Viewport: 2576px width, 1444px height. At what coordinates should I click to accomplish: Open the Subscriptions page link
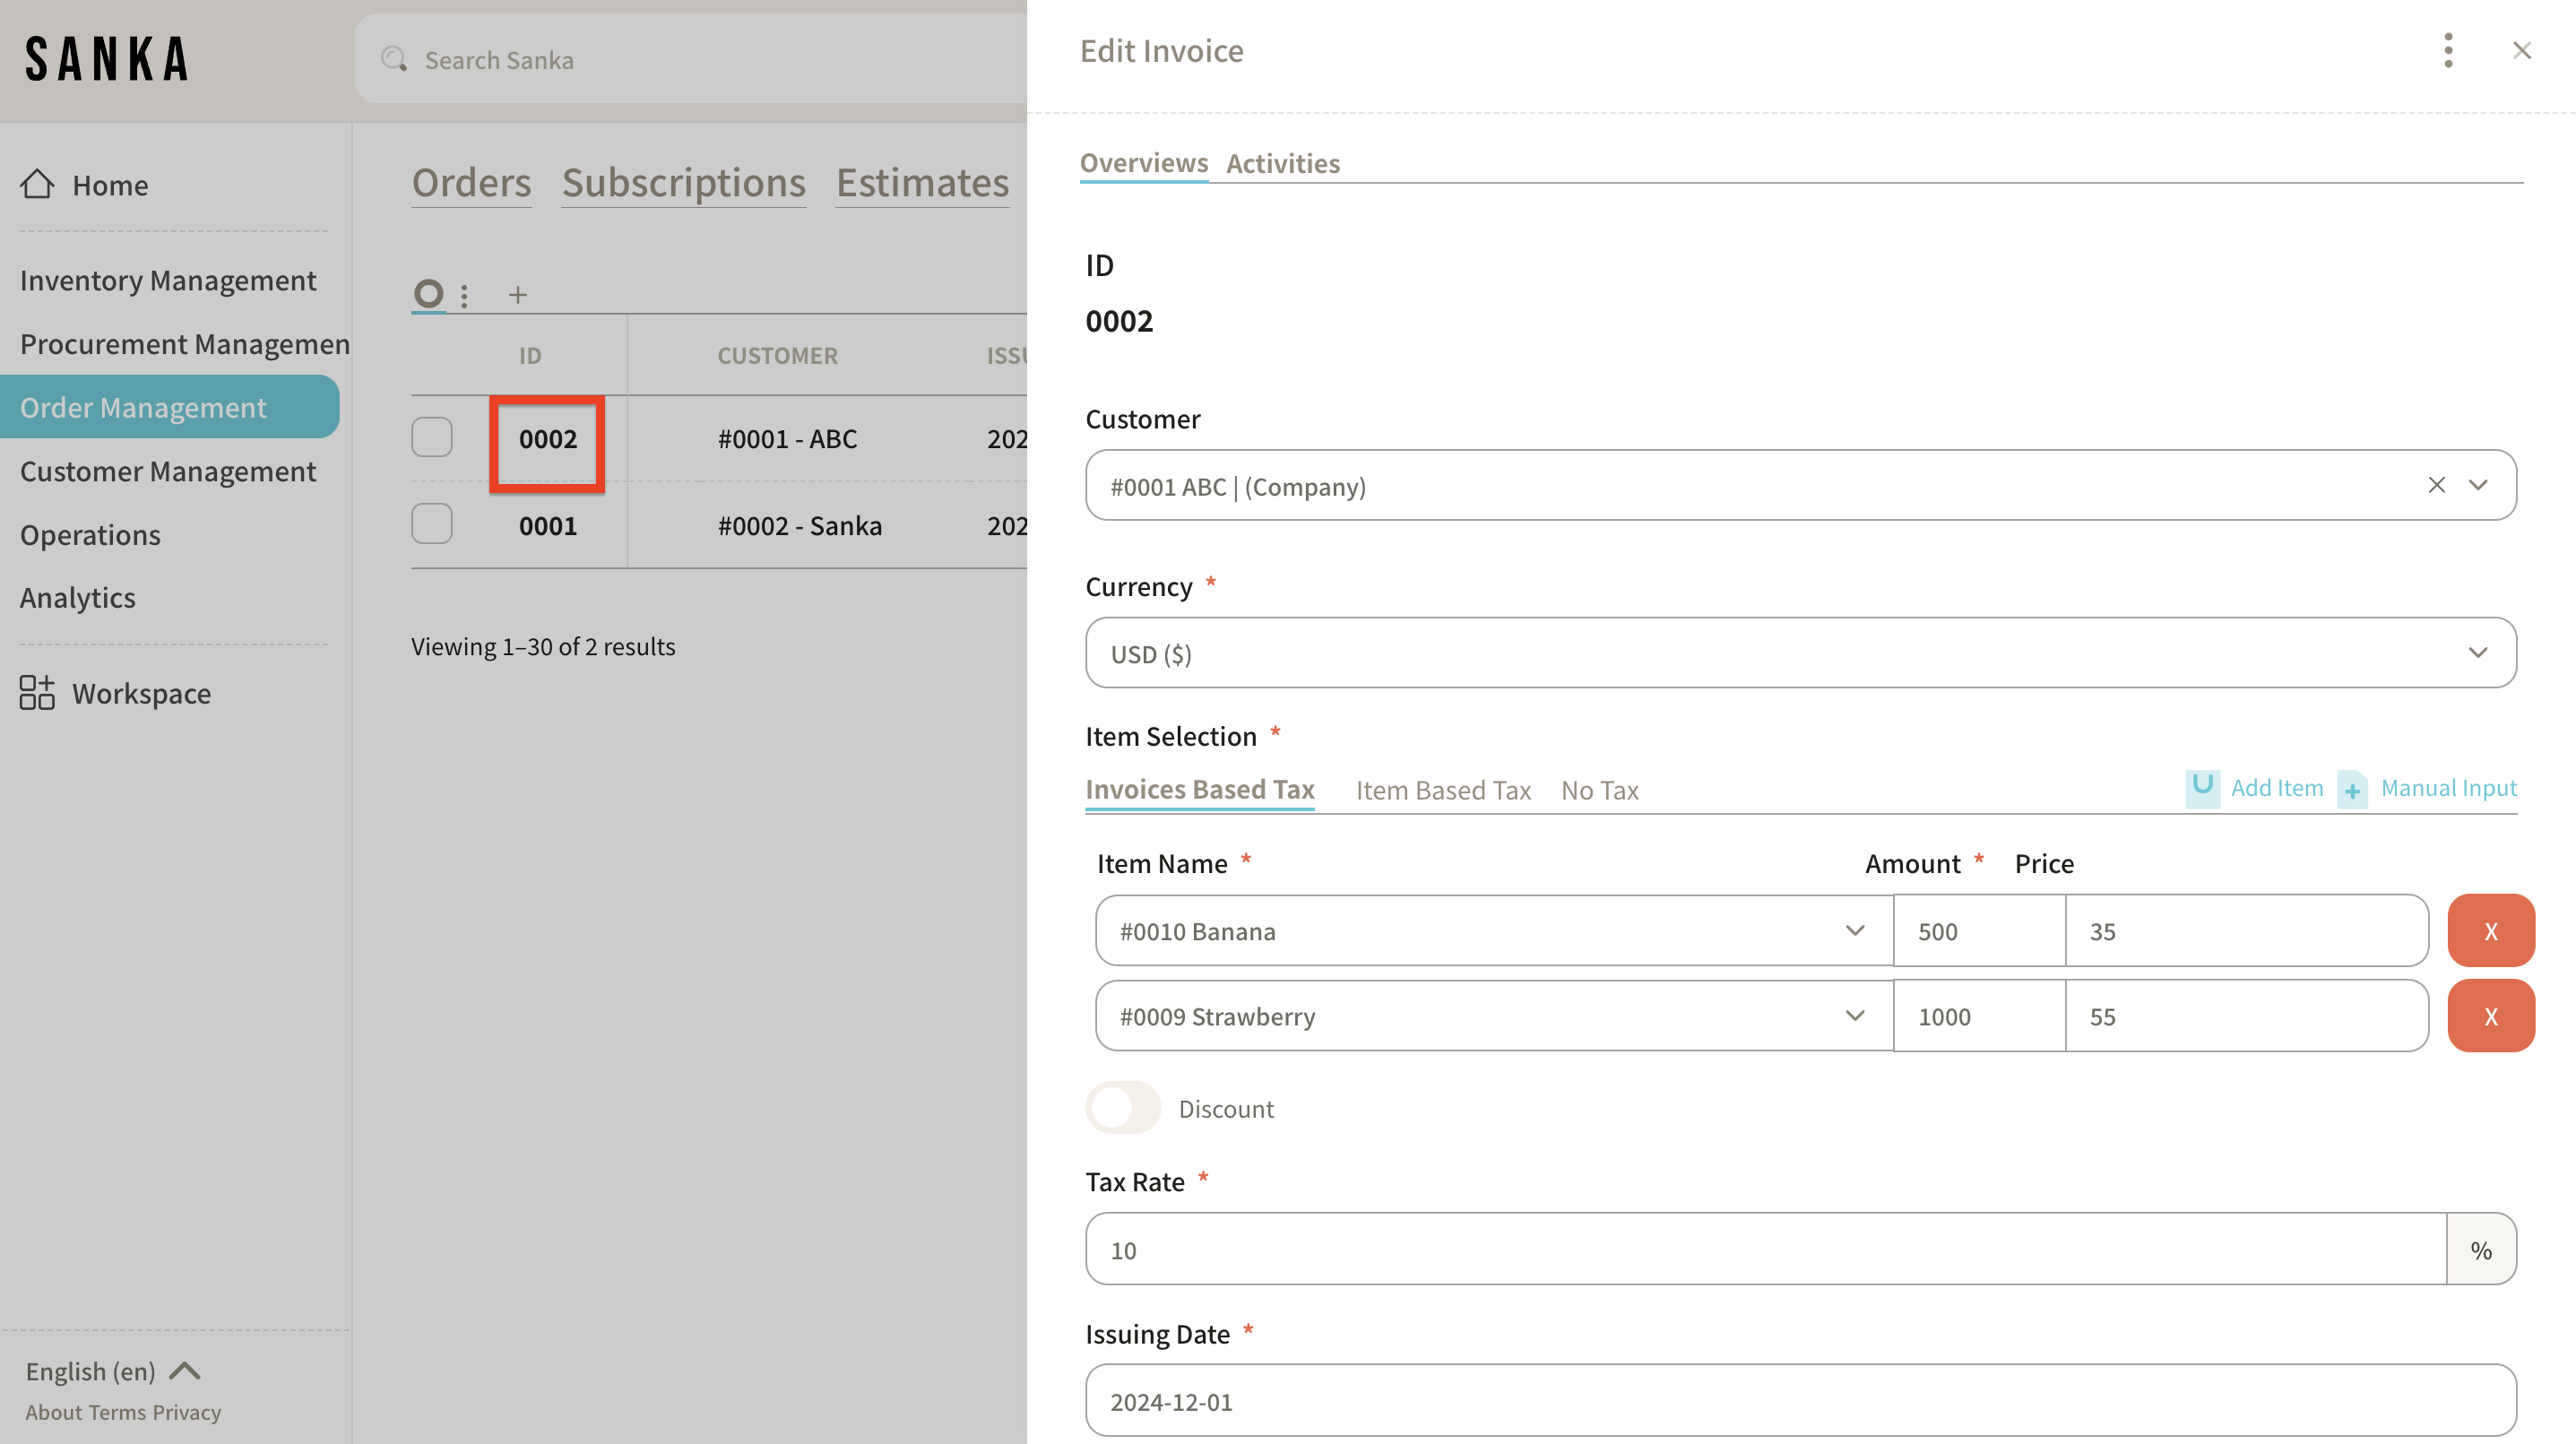683,183
